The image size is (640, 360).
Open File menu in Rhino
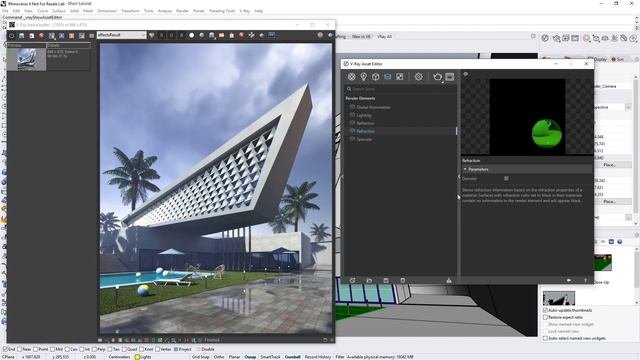[x=5, y=11]
